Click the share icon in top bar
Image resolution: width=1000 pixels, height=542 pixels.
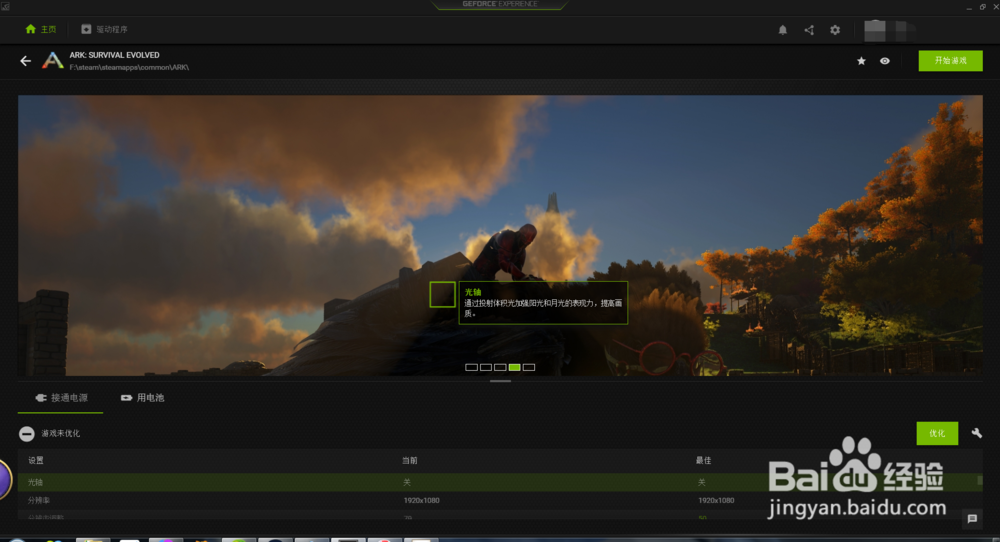809,30
